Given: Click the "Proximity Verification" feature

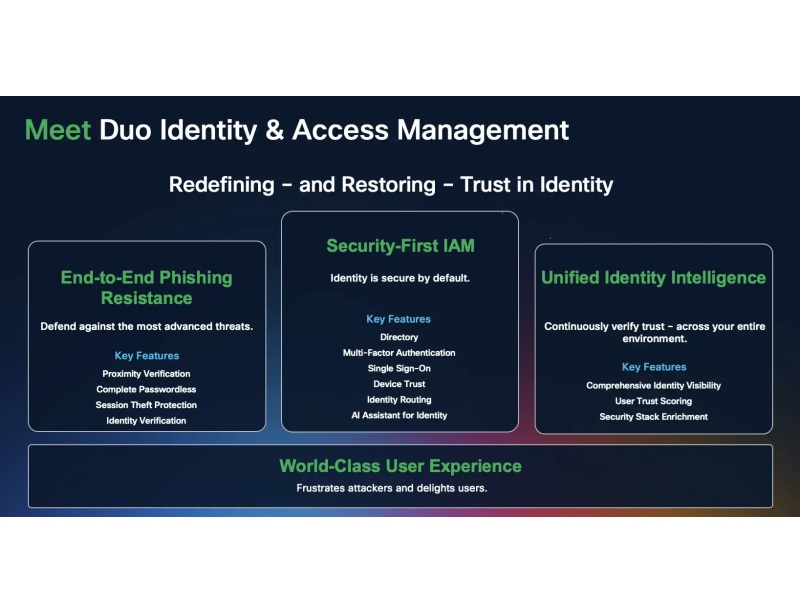Looking at the screenshot, I should (x=146, y=374).
